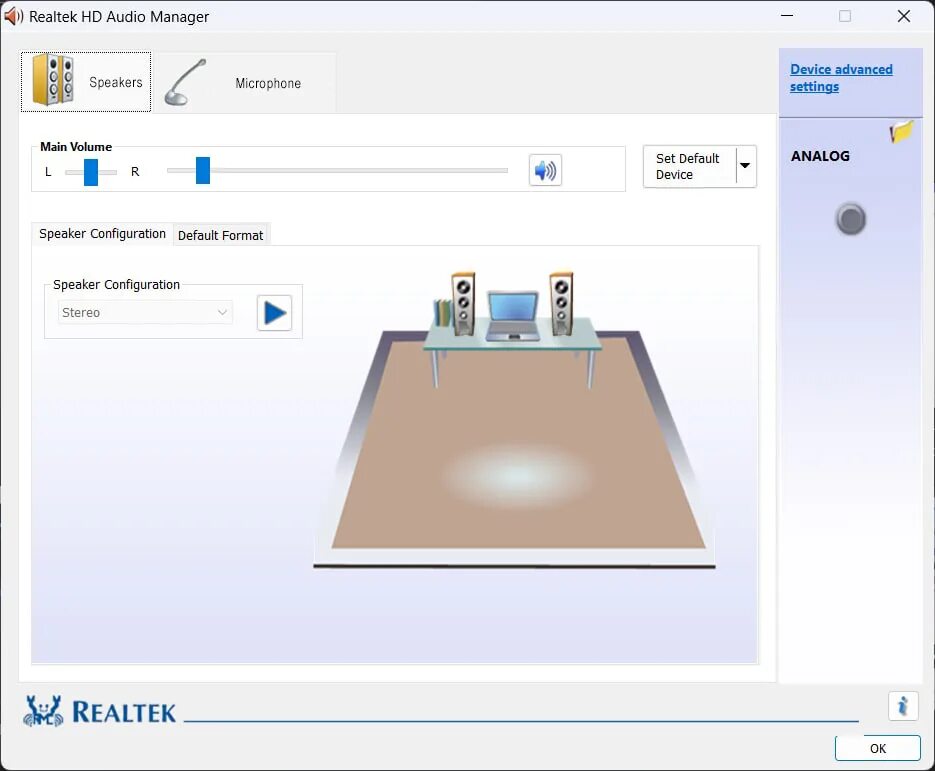Image resolution: width=935 pixels, height=771 pixels.
Task: Play the speaker test sound
Action: (273, 312)
